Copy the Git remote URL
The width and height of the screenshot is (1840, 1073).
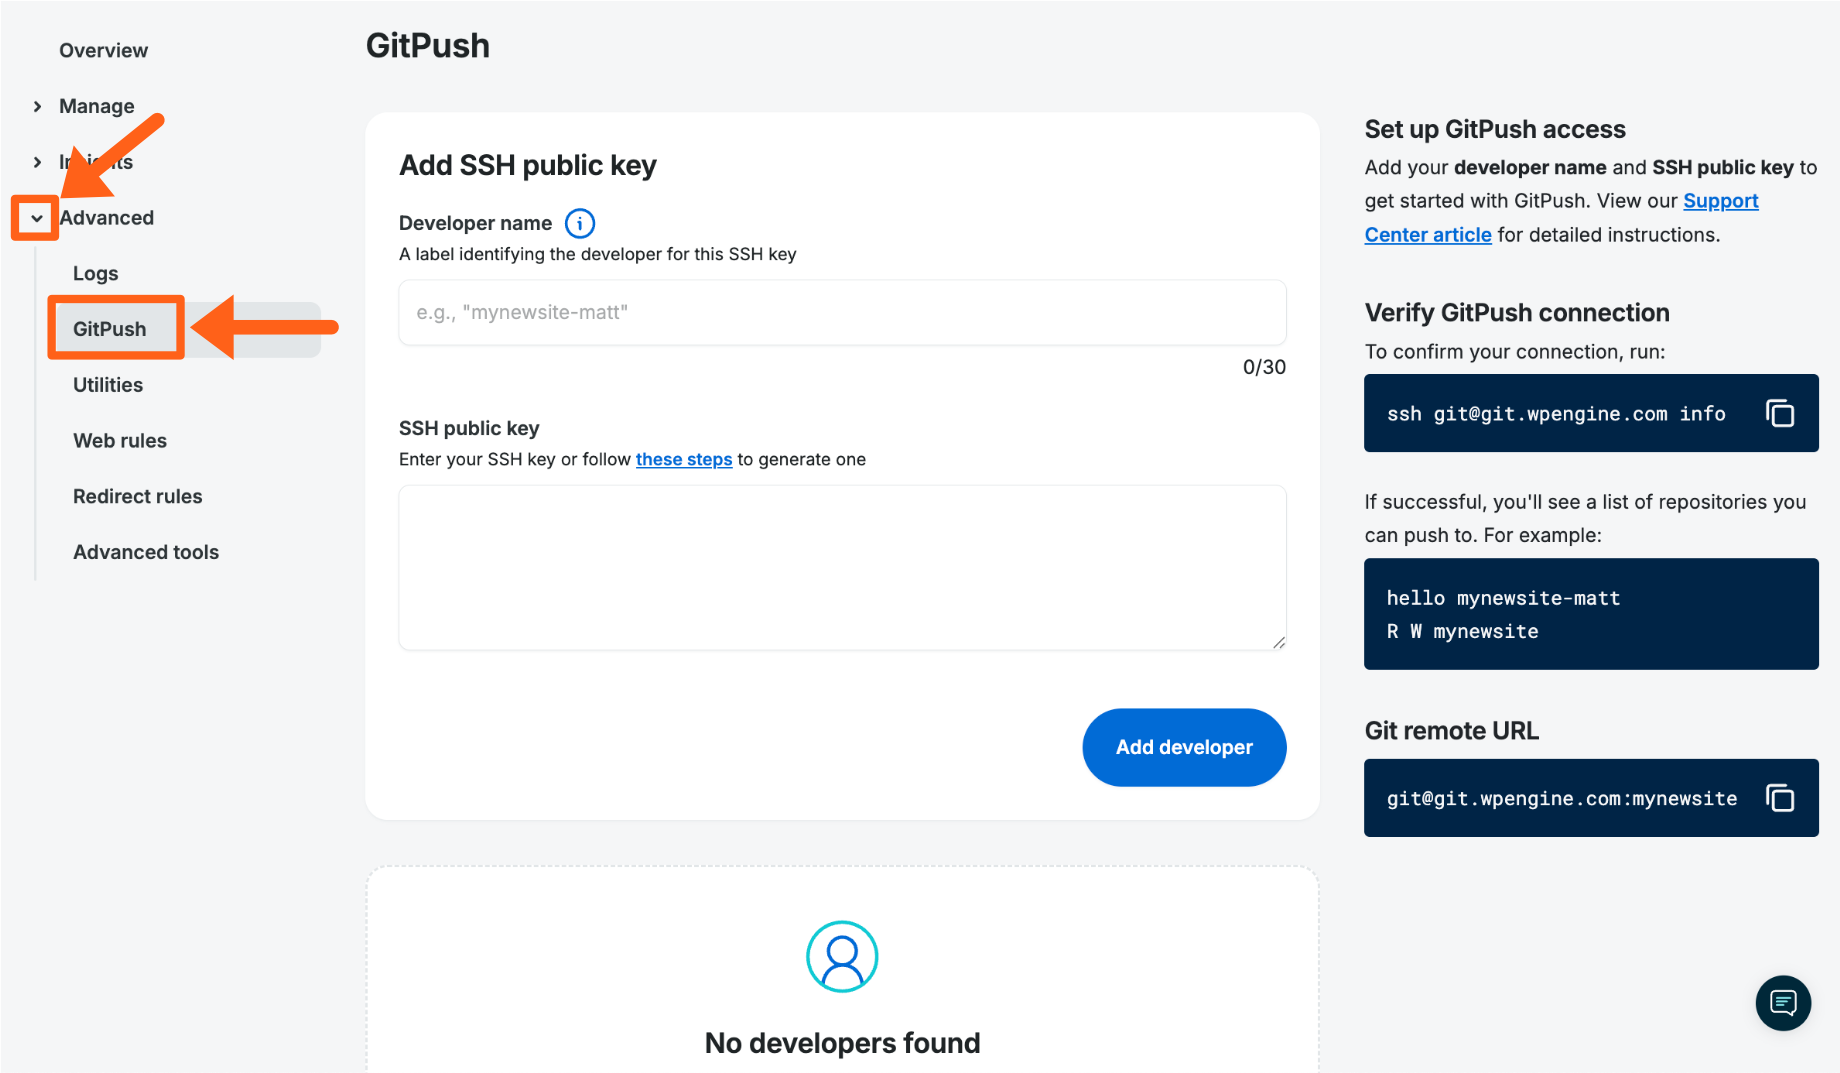[1780, 798]
